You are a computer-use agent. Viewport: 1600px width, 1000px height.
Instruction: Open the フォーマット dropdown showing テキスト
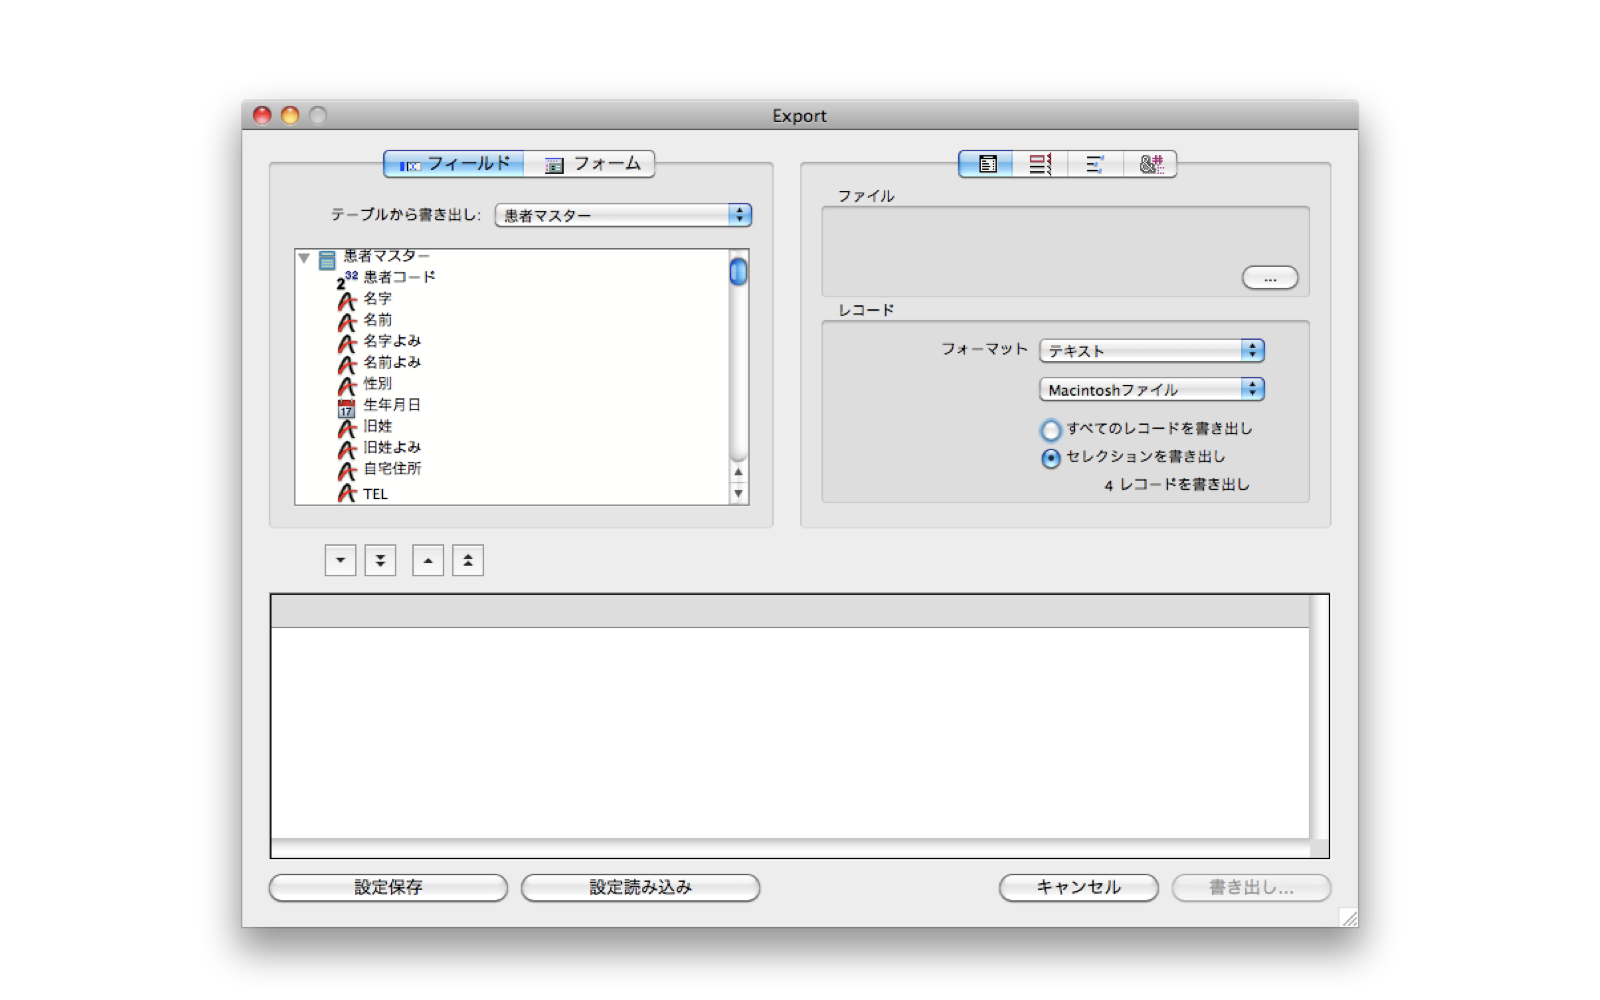(1152, 350)
